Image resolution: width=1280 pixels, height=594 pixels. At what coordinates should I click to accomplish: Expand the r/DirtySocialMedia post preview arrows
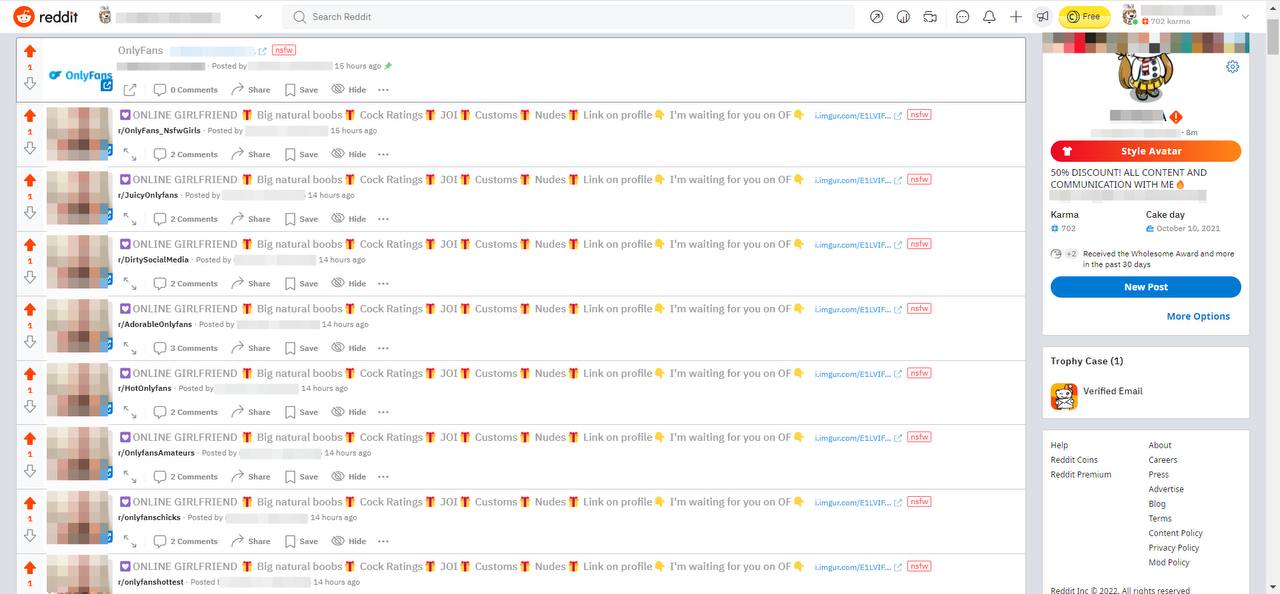click(130, 283)
